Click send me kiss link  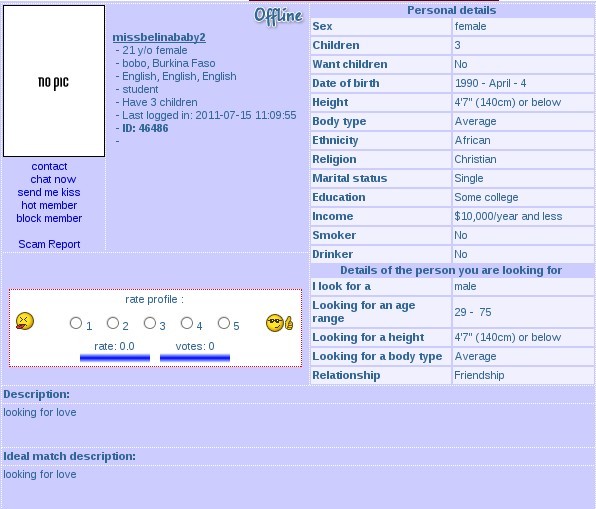pyautogui.click(x=49, y=192)
